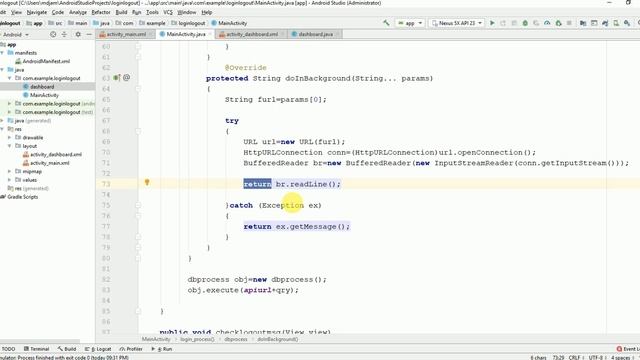Click the Make Project hammer icon
Image resolution: width=640 pixels, height=360 pixels.
click(x=386, y=23)
